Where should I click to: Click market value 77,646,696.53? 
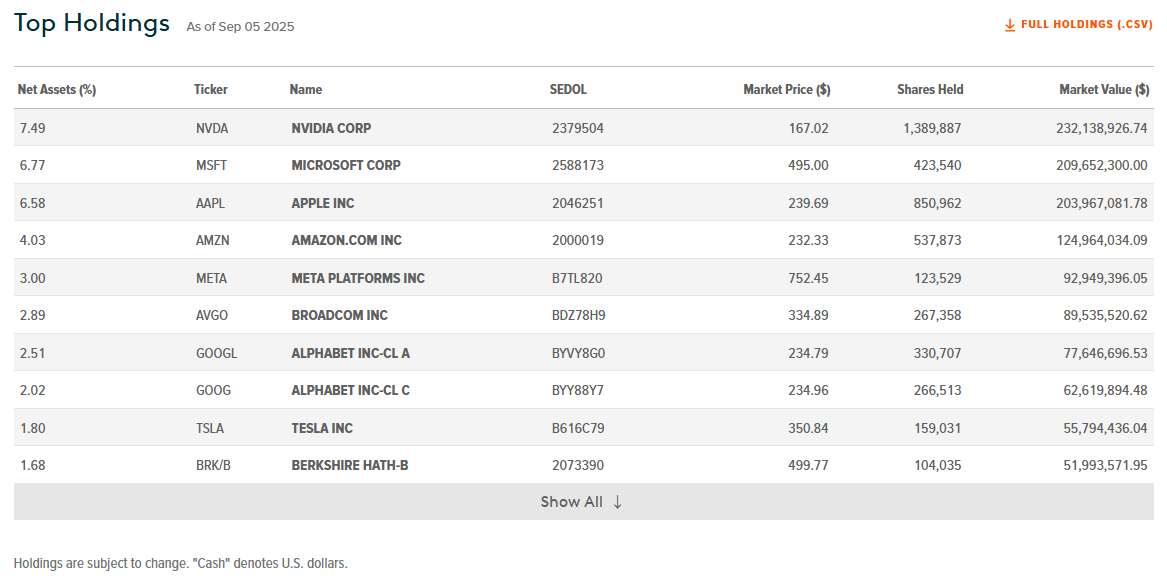click(x=1106, y=353)
